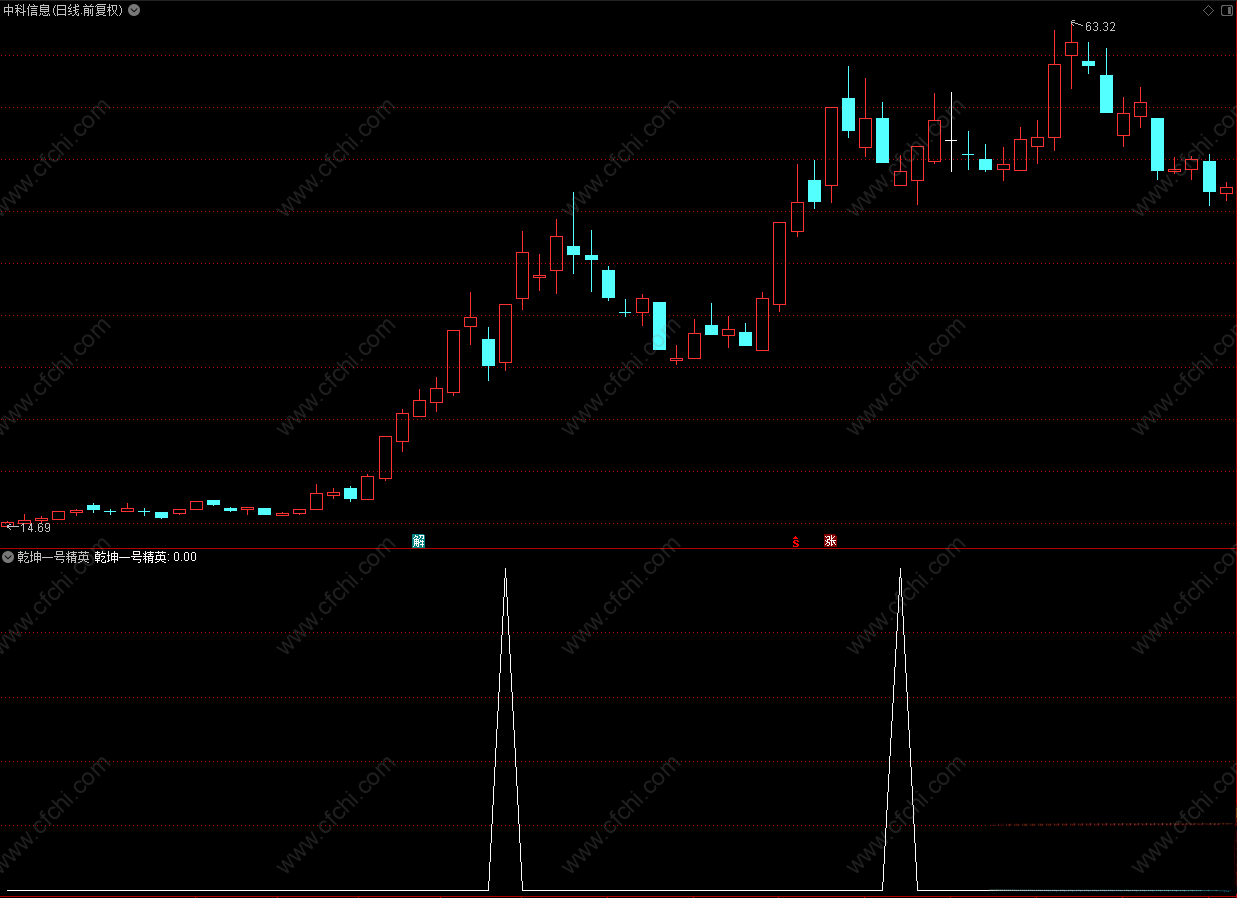Image resolution: width=1237 pixels, height=898 pixels.
Task: Open the 乾坤一号精英 indicator dropdown arrow
Action: 8,557
